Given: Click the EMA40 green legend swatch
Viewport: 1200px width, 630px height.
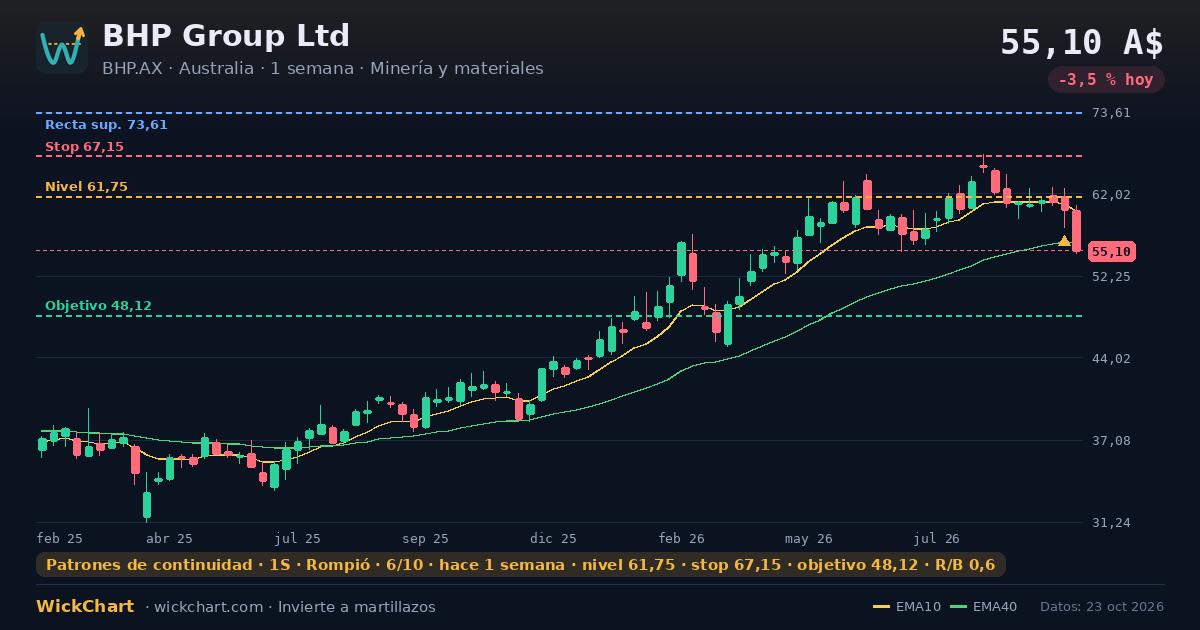Looking at the screenshot, I should [x=958, y=607].
